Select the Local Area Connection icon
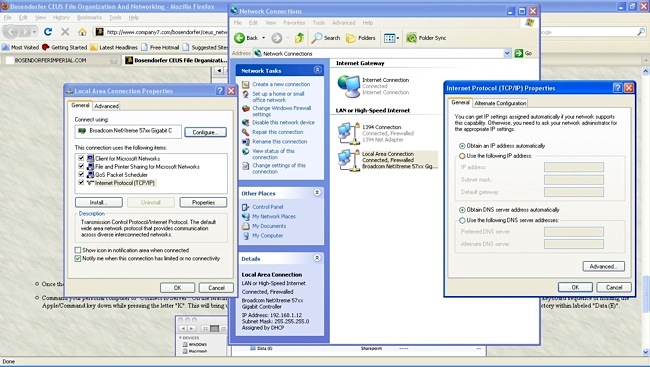The width and height of the screenshot is (650, 367). [348, 160]
